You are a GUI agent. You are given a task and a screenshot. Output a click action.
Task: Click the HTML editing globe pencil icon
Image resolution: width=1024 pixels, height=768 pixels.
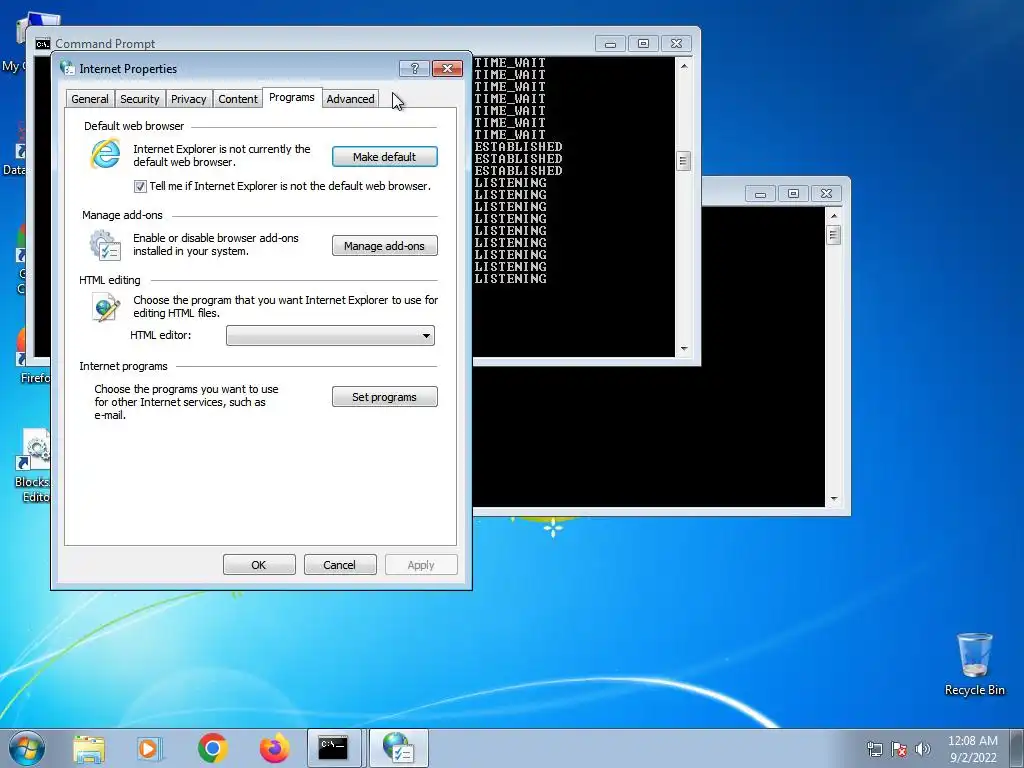point(106,307)
